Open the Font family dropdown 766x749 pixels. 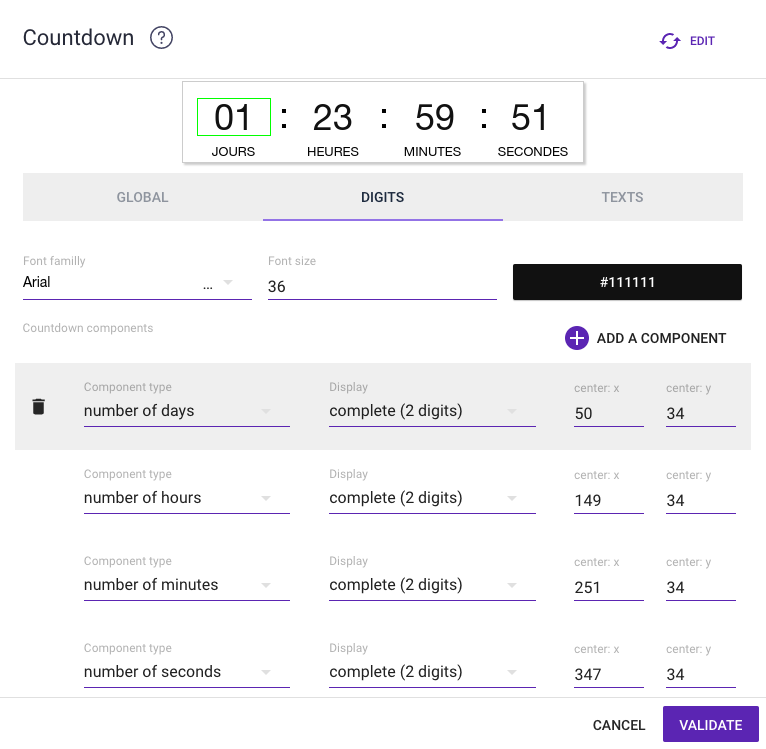click(137, 283)
